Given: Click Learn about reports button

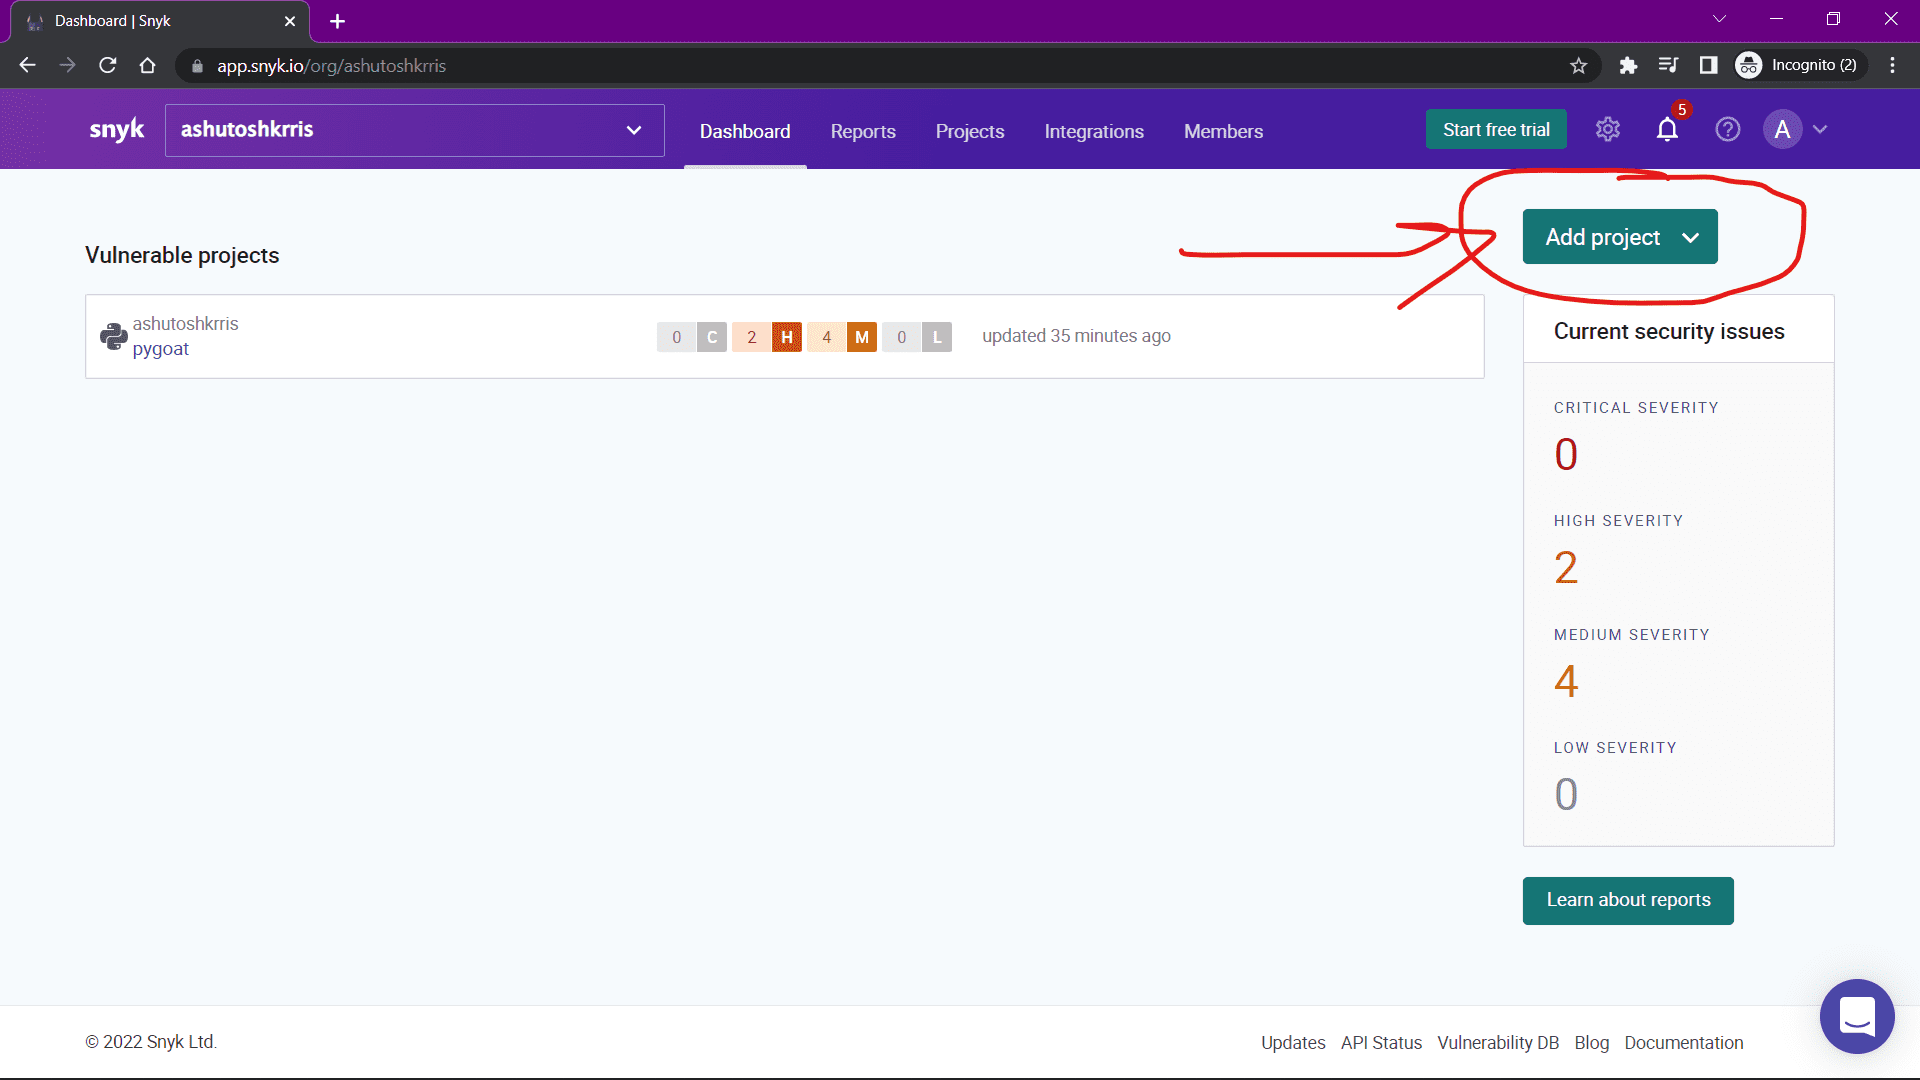Looking at the screenshot, I should click(x=1629, y=899).
